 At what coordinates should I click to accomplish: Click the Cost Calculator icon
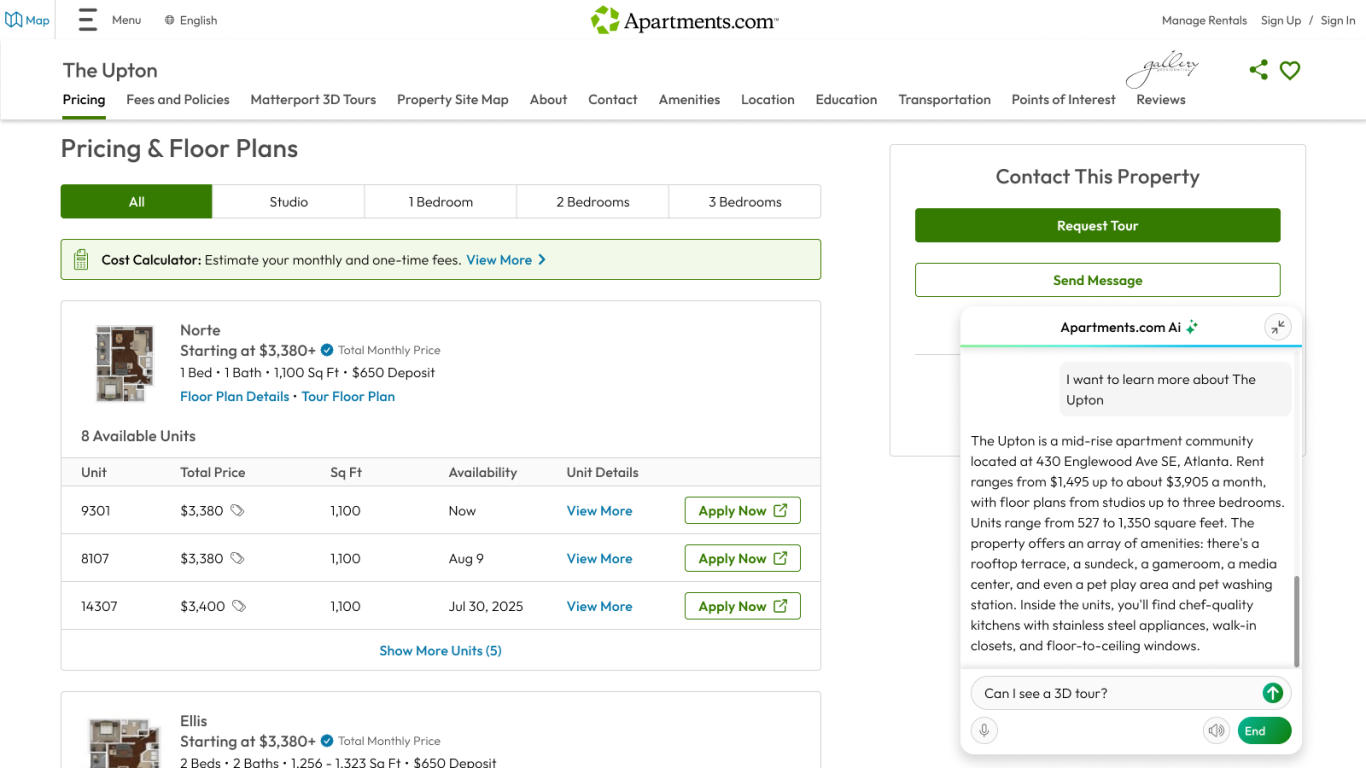point(81,260)
